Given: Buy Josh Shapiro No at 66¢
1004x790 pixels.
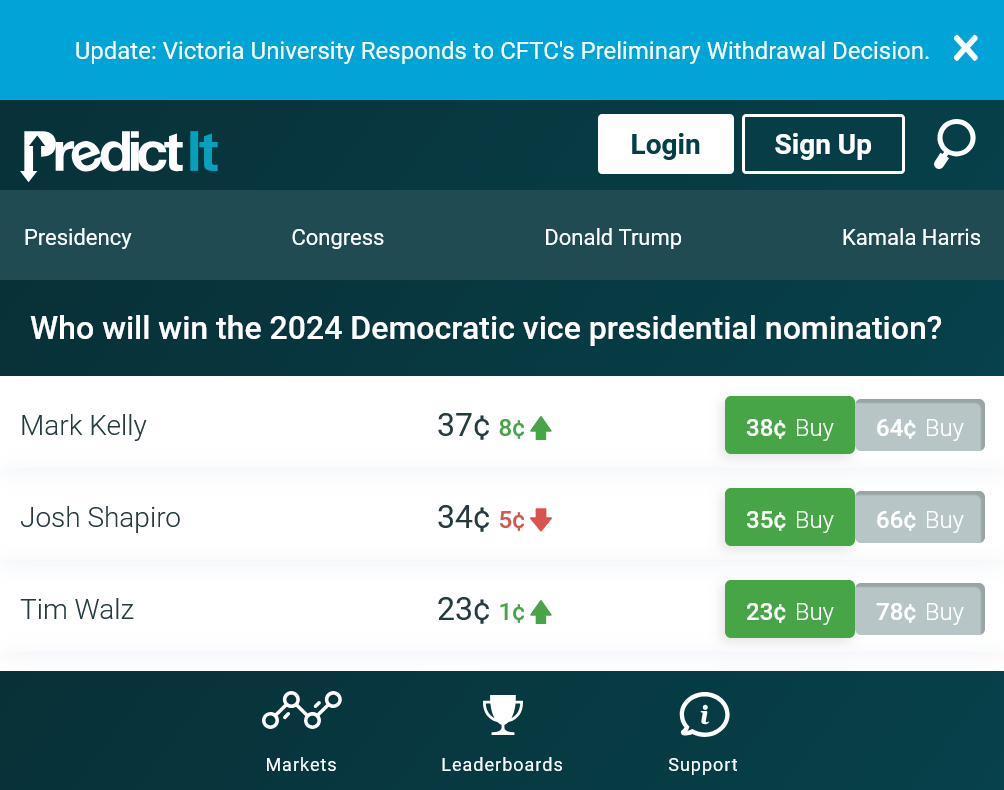Looking at the screenshot, I should [920, 517].
